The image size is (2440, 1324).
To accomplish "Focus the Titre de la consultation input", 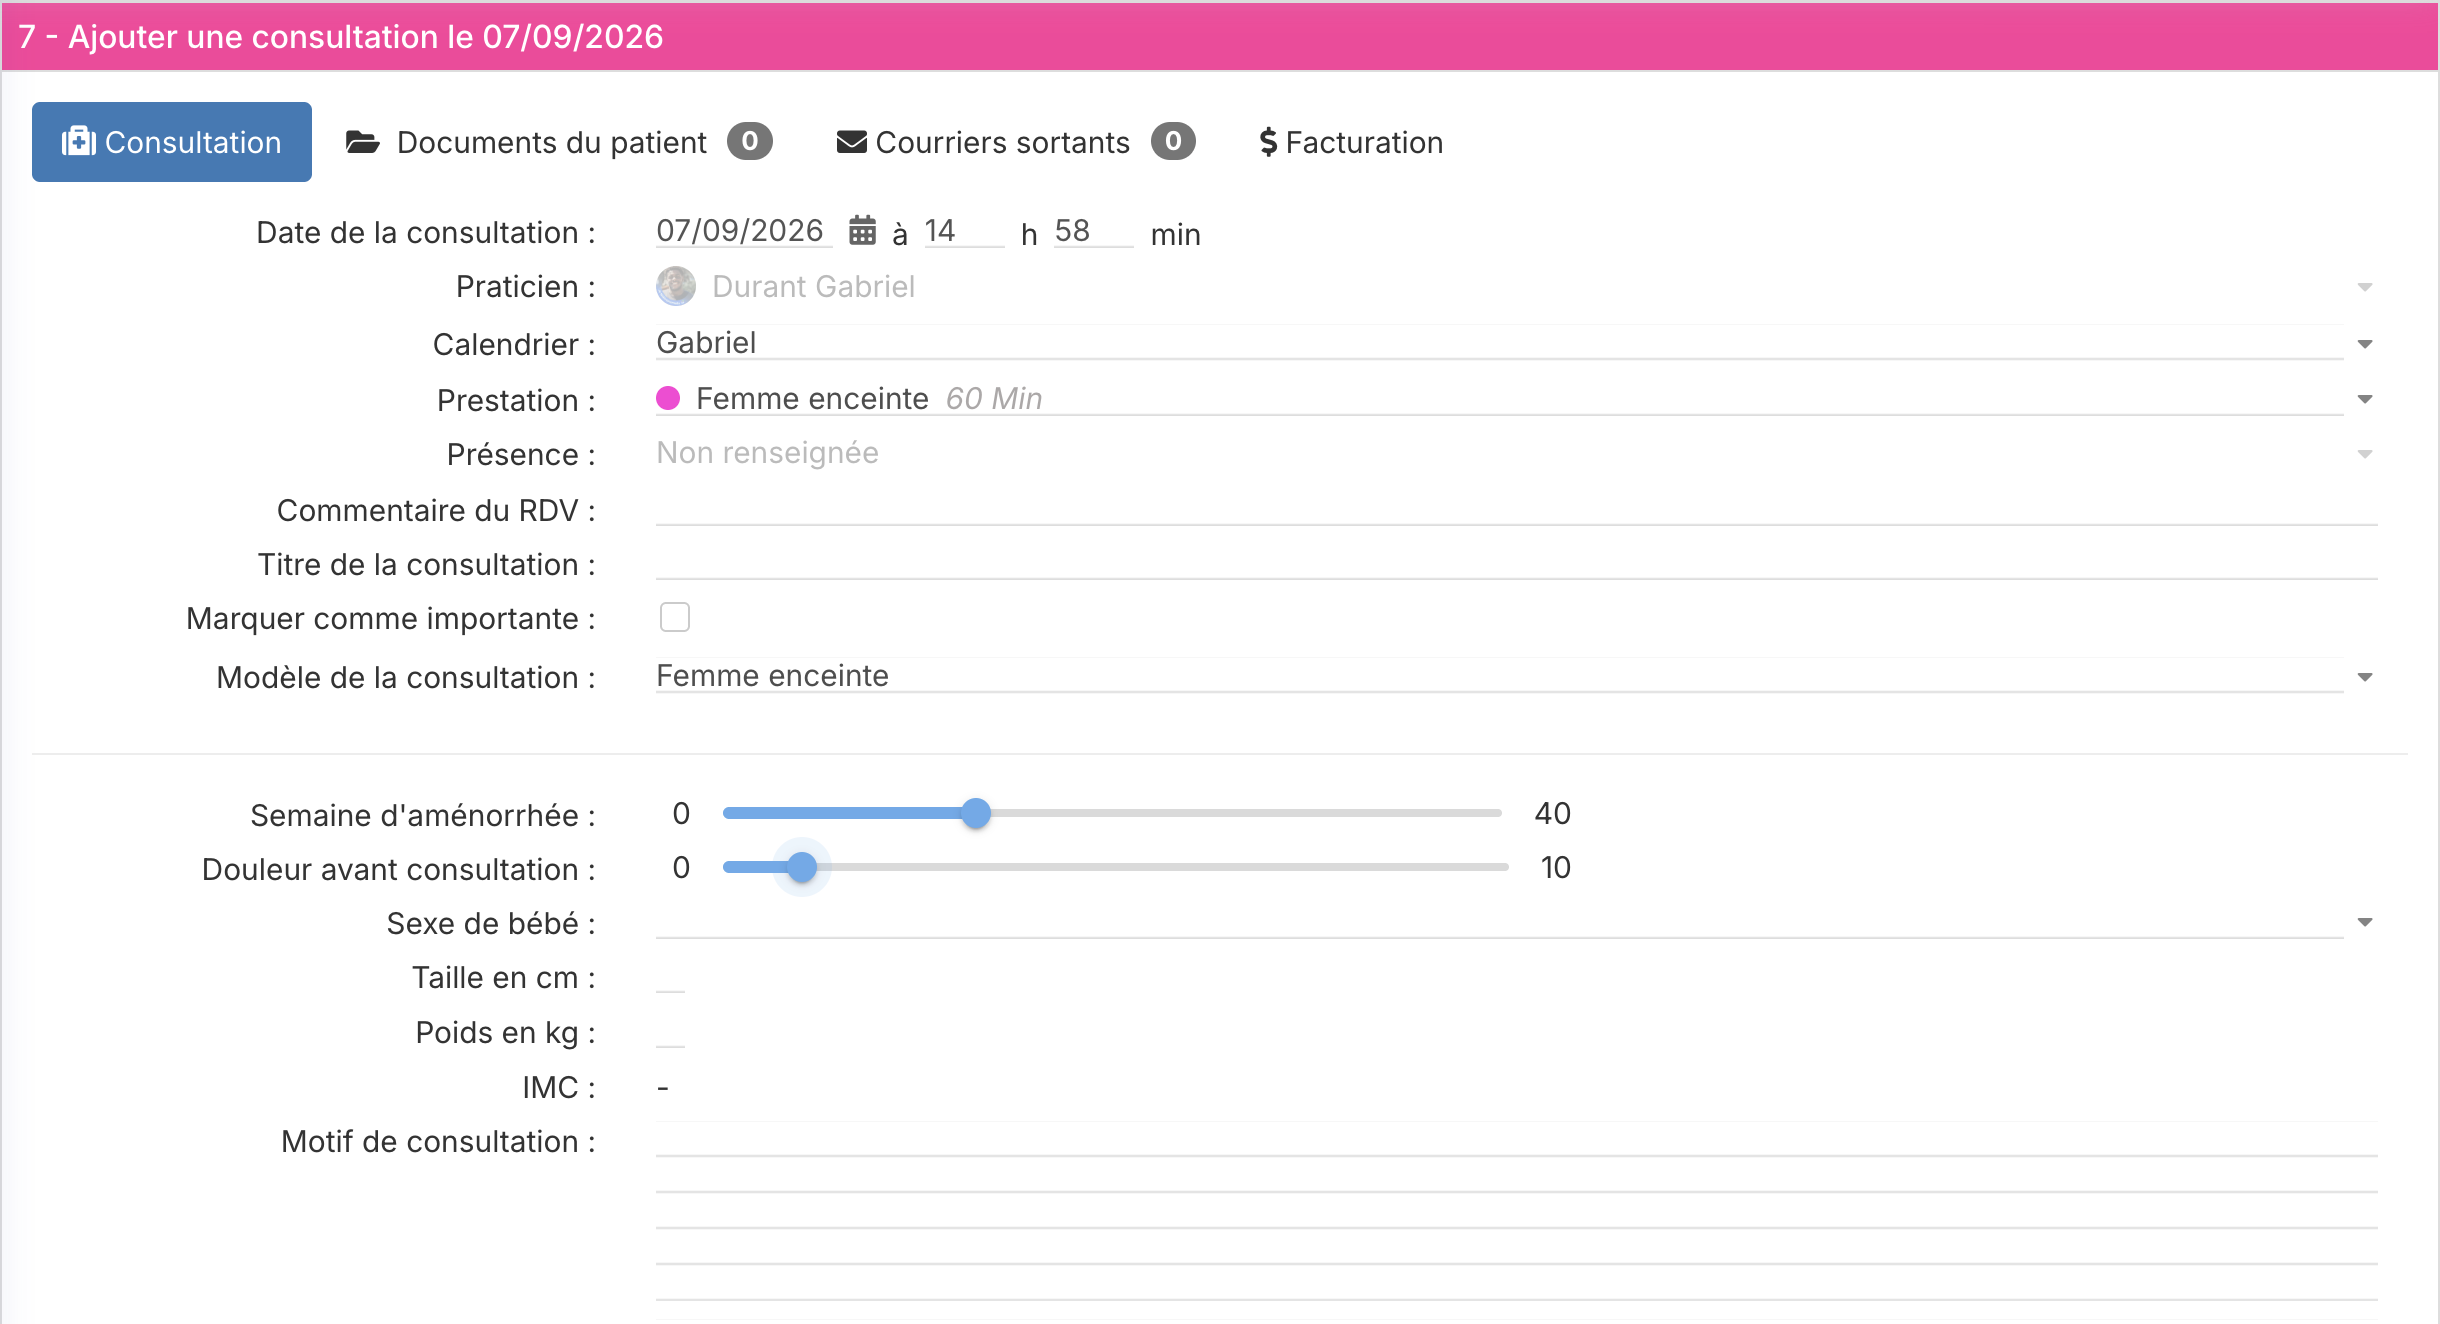I will 1516,563.
